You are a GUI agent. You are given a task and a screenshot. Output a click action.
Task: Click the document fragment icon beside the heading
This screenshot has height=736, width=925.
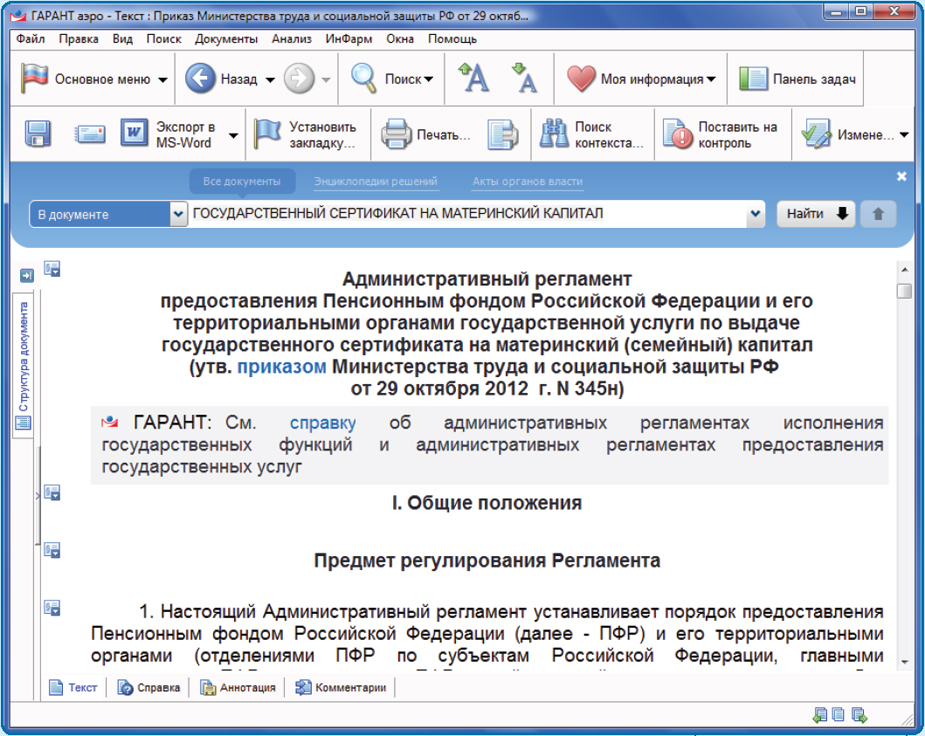coord(50,269)
